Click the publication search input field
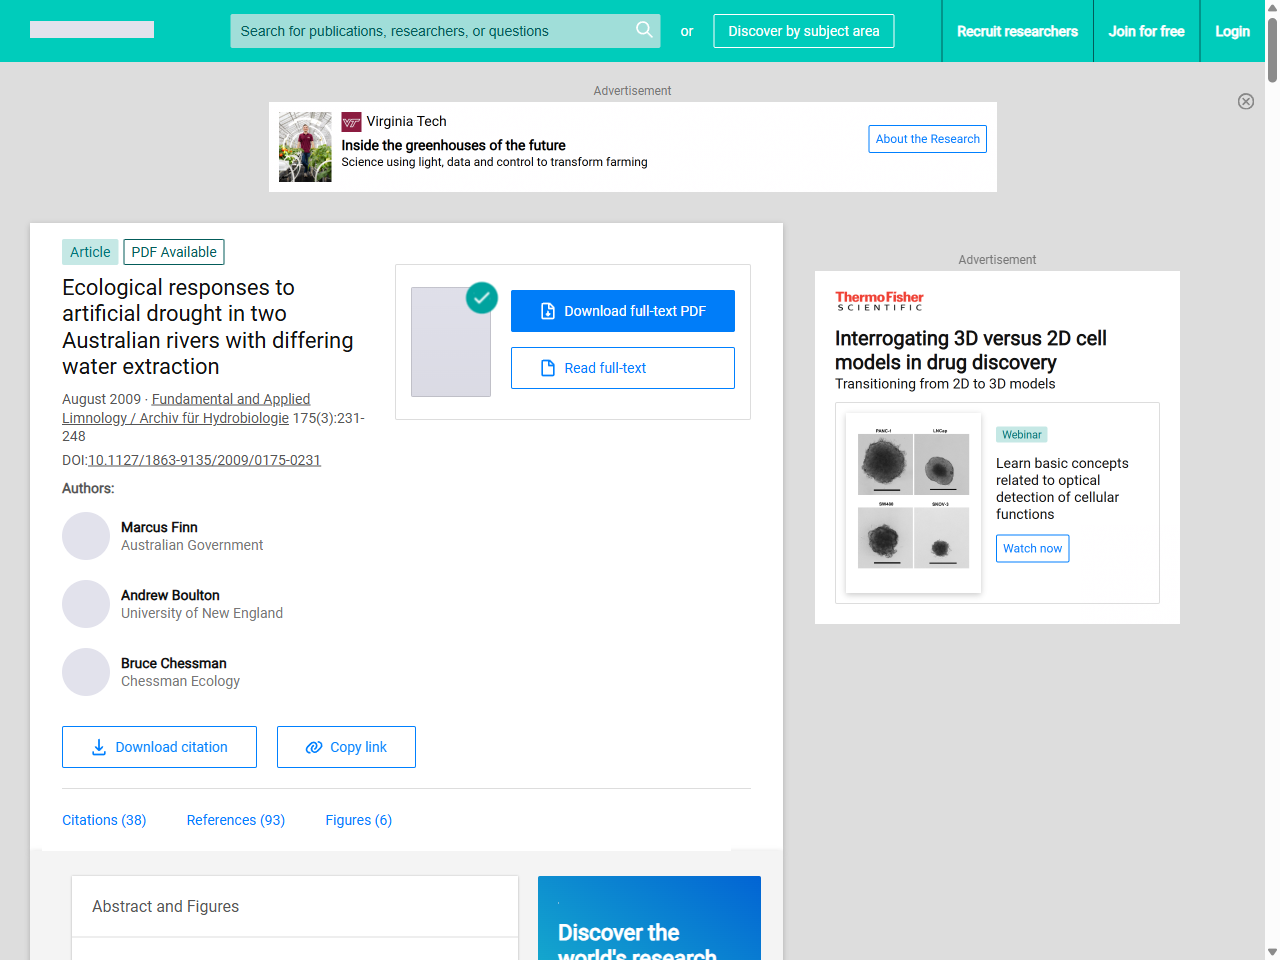The width and height of the screenshot is (1280, 960). [430, 31]
